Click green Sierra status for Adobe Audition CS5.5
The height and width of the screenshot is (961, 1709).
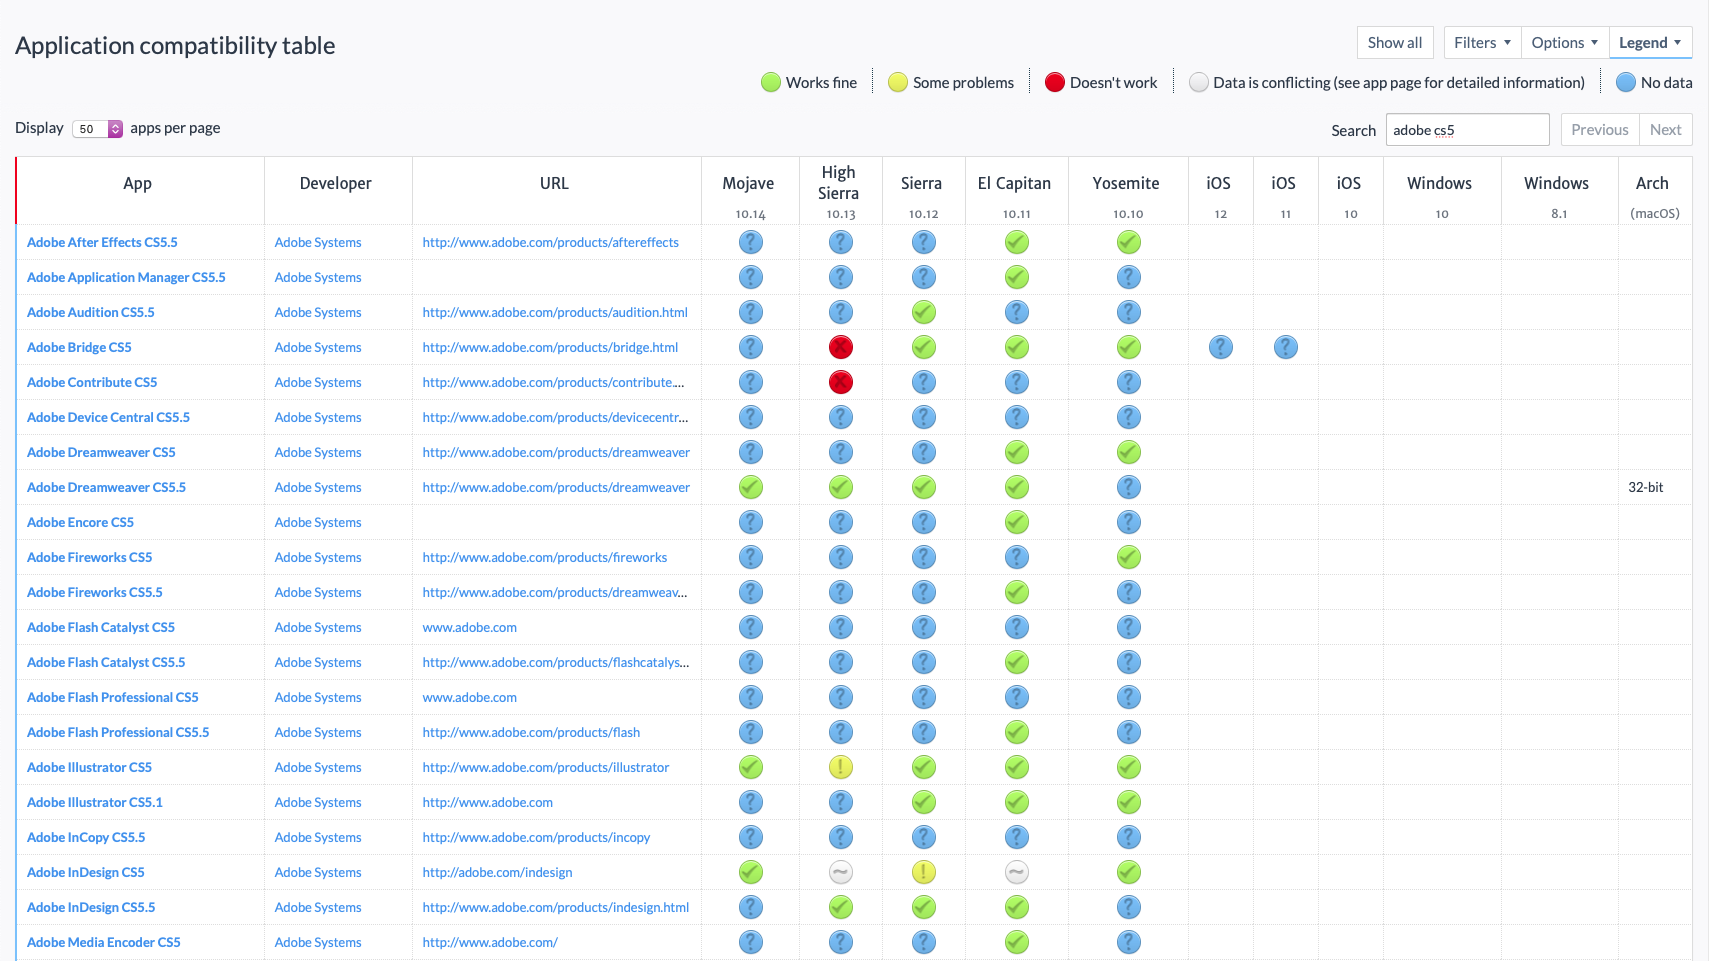coord(924,312)
